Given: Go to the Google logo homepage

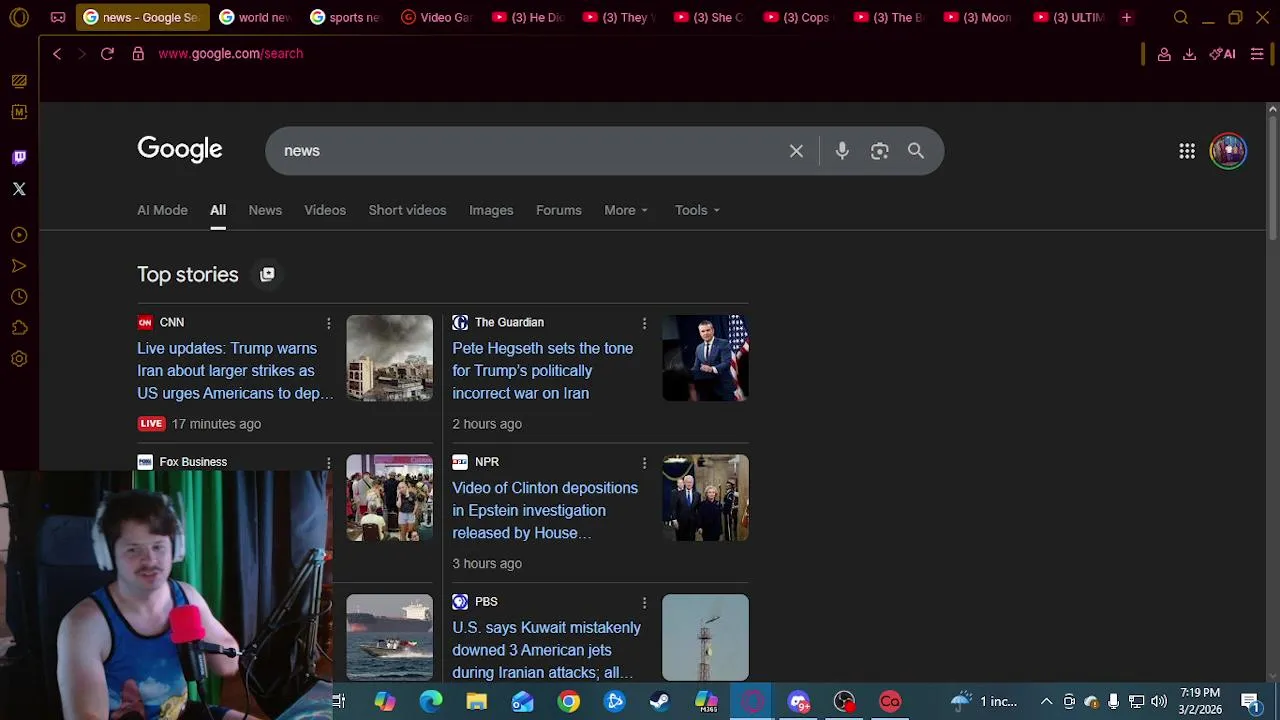Looking at the screenshot, I should (180, 150).
